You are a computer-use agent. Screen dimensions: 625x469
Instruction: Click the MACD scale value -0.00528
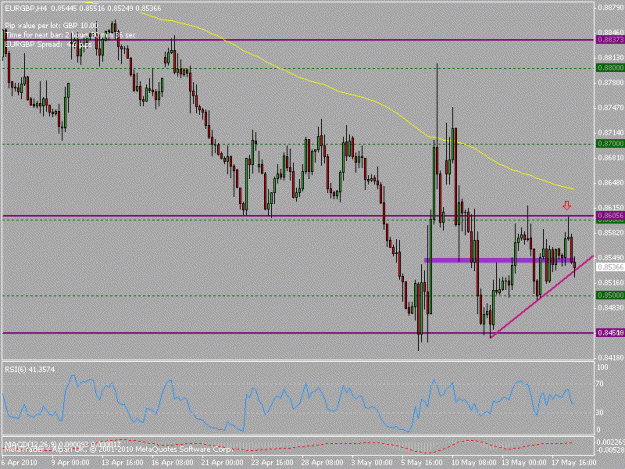coord(610,450)
